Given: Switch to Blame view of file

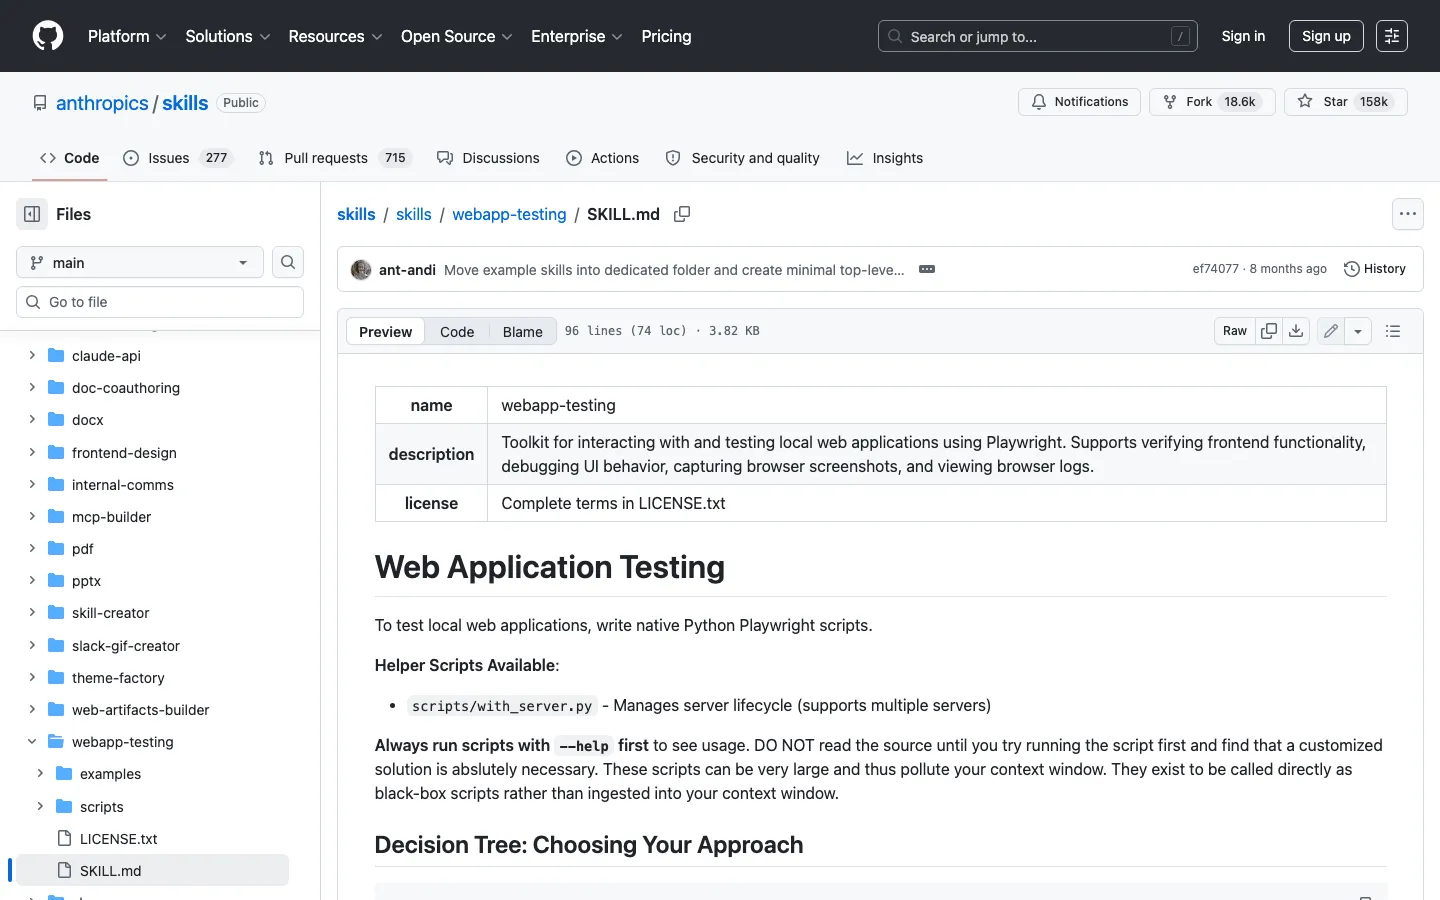Looking at the screenshot, I should coord(522,331).
